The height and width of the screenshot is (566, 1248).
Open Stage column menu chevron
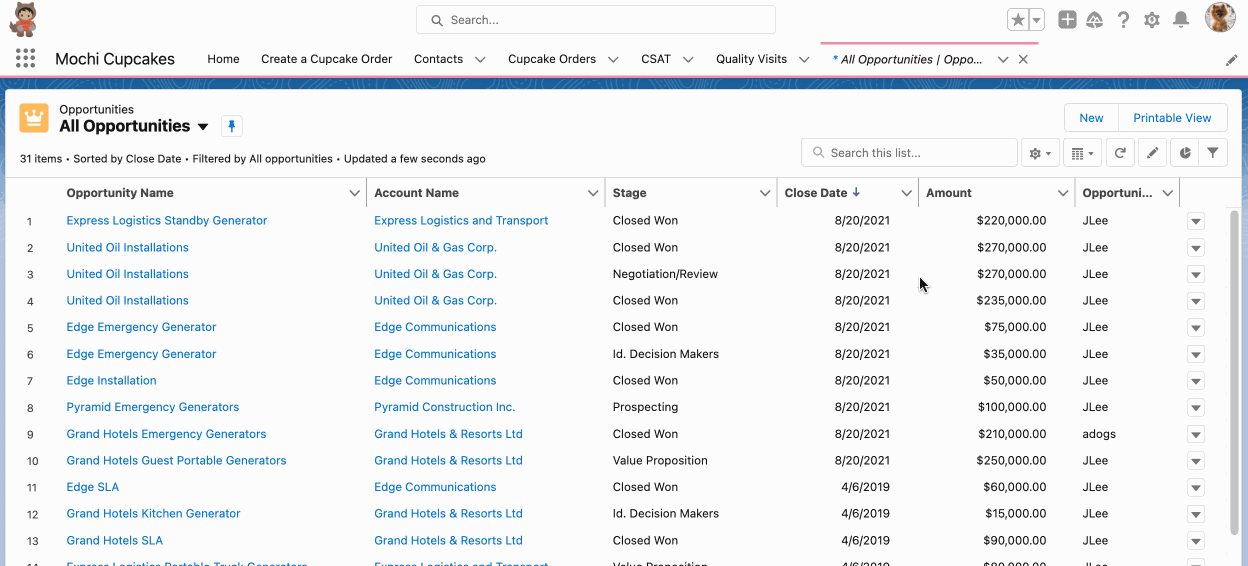click(765, 193)
